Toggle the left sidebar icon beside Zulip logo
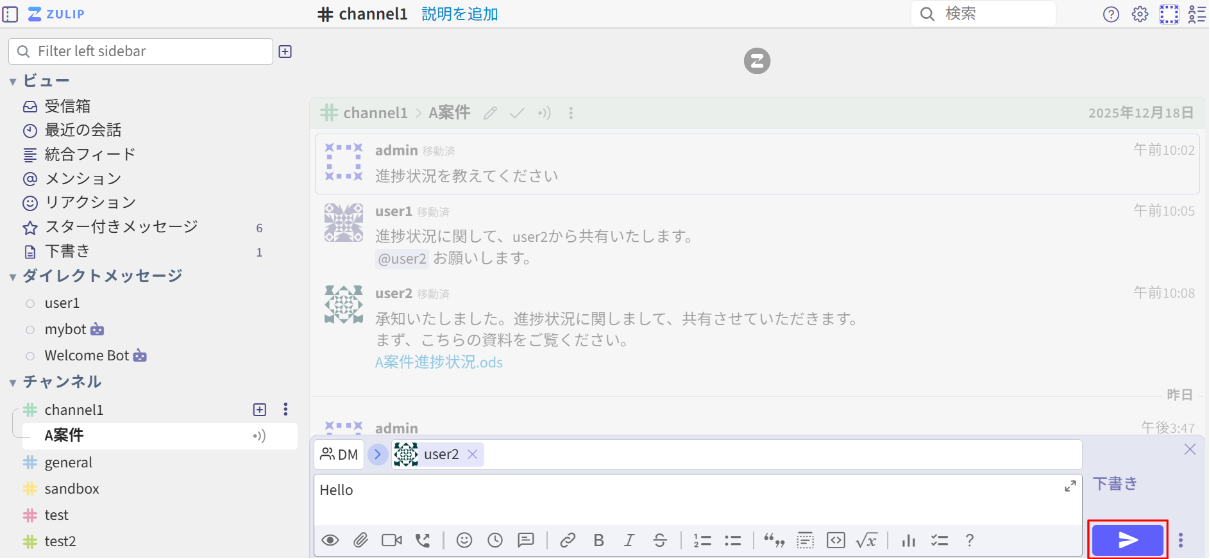Image resolution: width=1210 pixels, height=559 pixels. 11,14
